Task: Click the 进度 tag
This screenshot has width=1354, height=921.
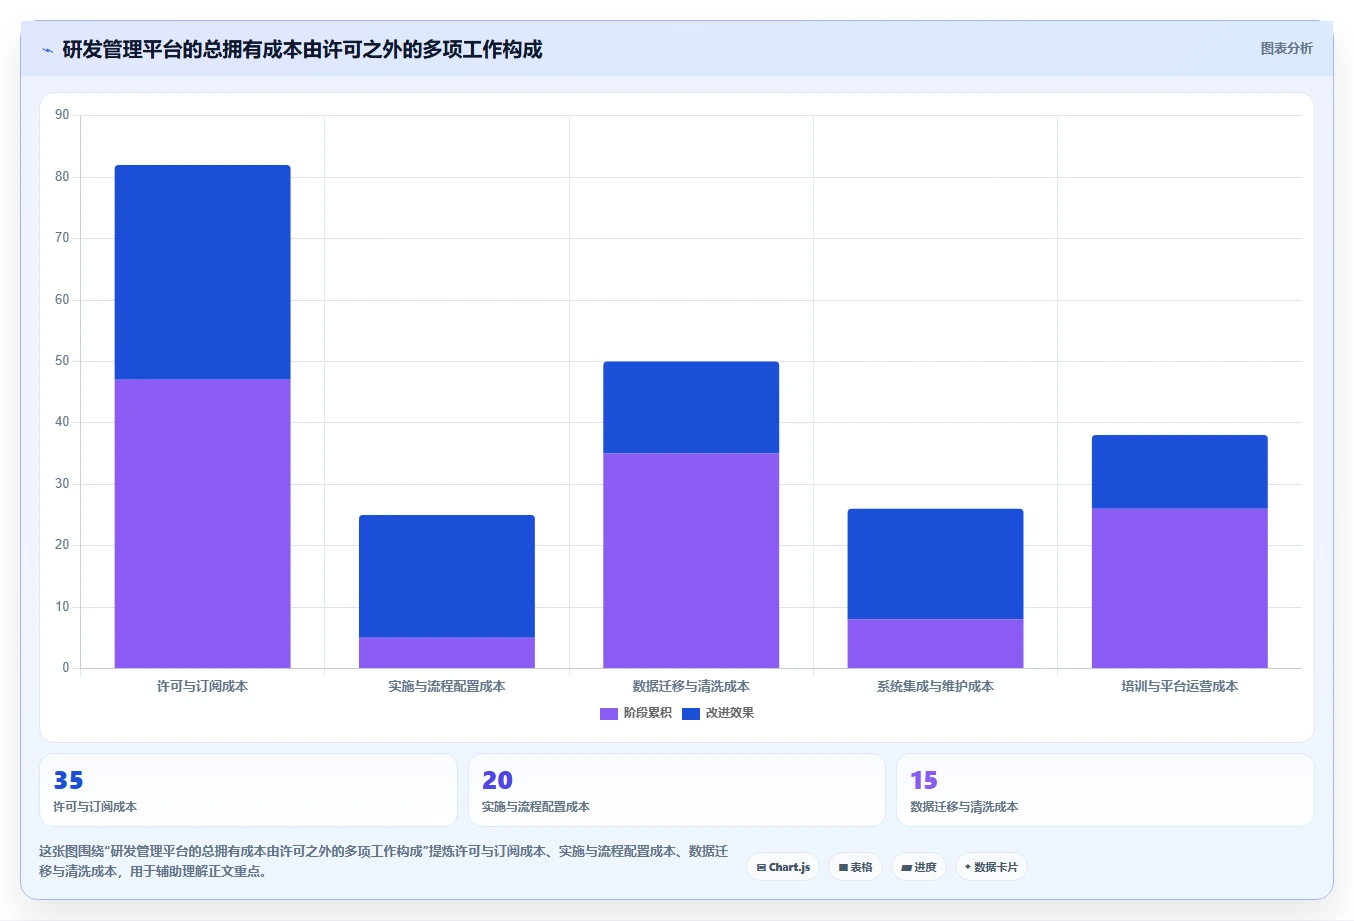Action: pos(919,867)
